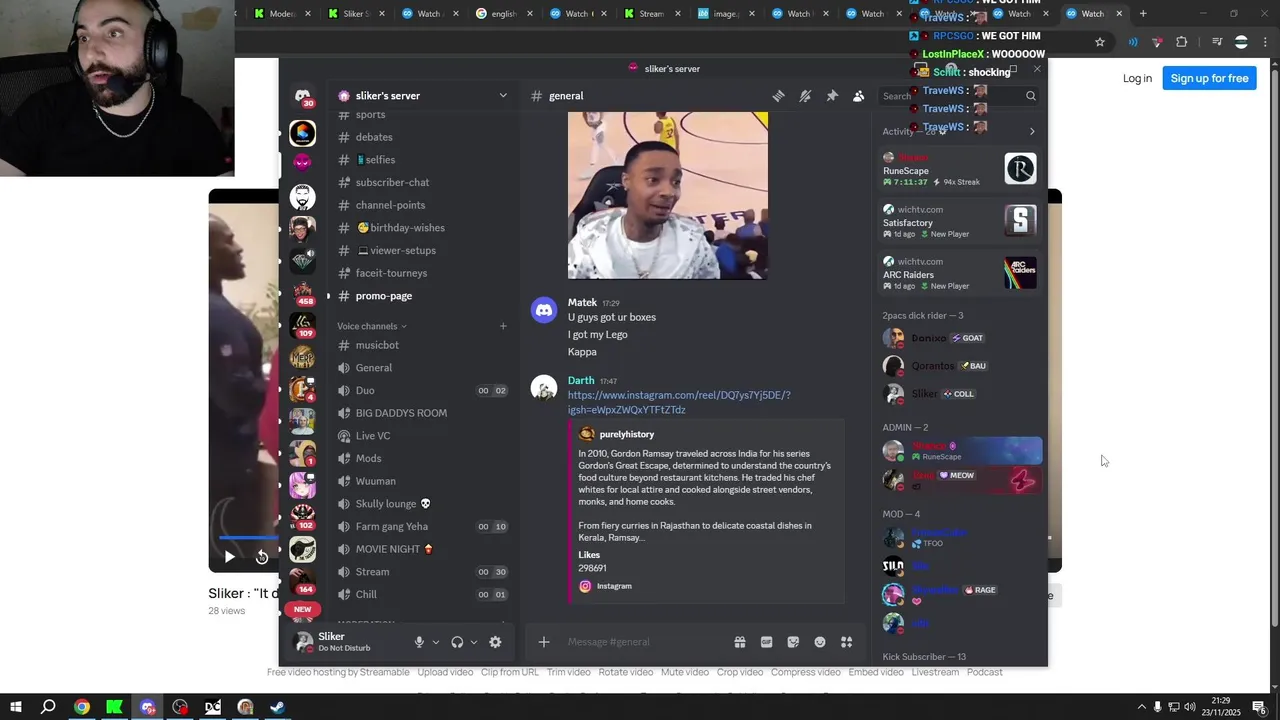Open the sticker picker icon
This screenshot has height=720, width=1280.
coord(793,642)
